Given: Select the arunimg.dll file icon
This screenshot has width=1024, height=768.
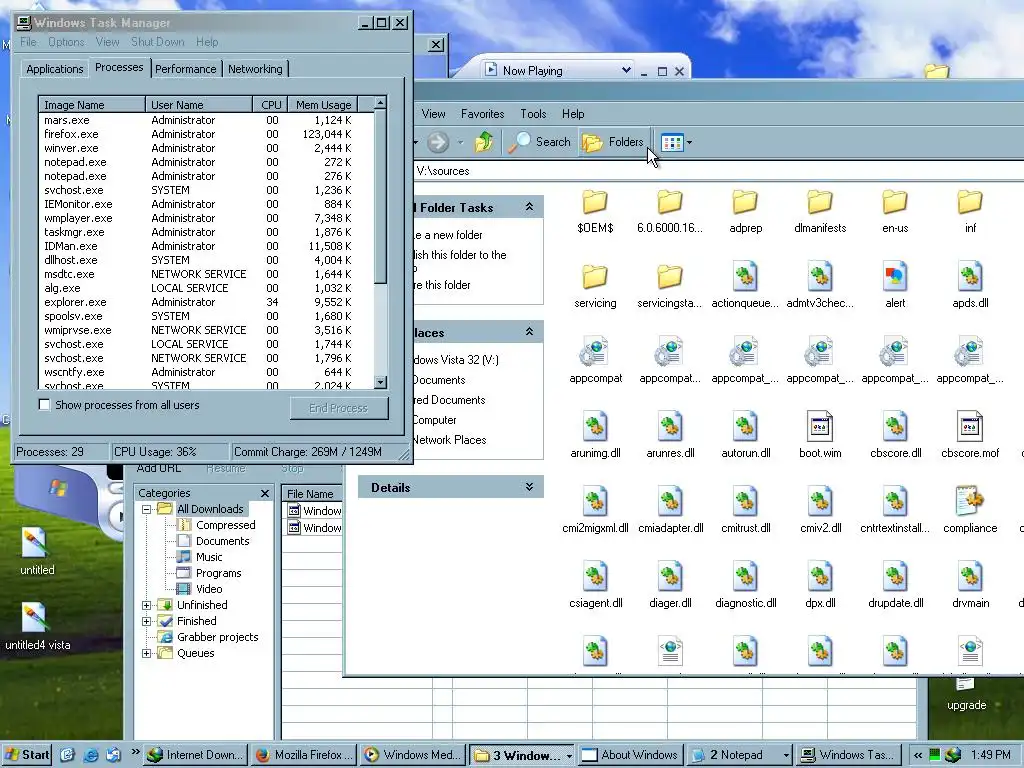Looking at the screenshot, I should tap(595, 427).
